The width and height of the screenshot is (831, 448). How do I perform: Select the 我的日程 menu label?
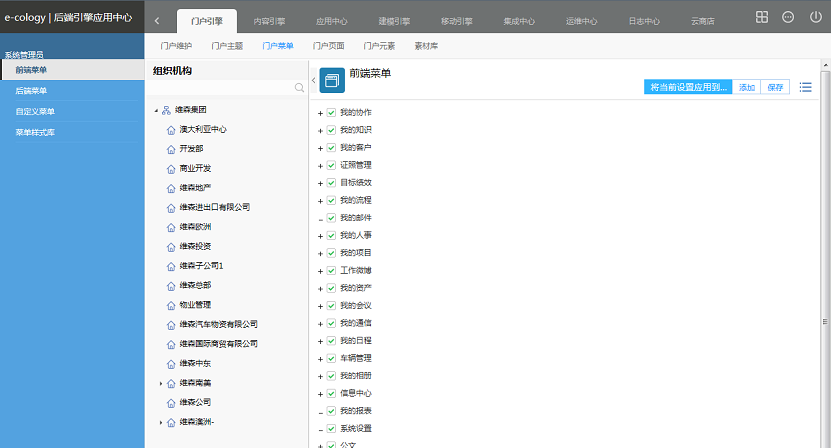click(356, 341)
